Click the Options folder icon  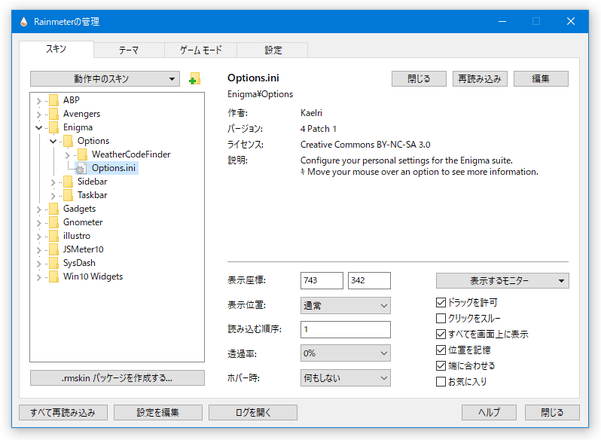pos(68,141)
